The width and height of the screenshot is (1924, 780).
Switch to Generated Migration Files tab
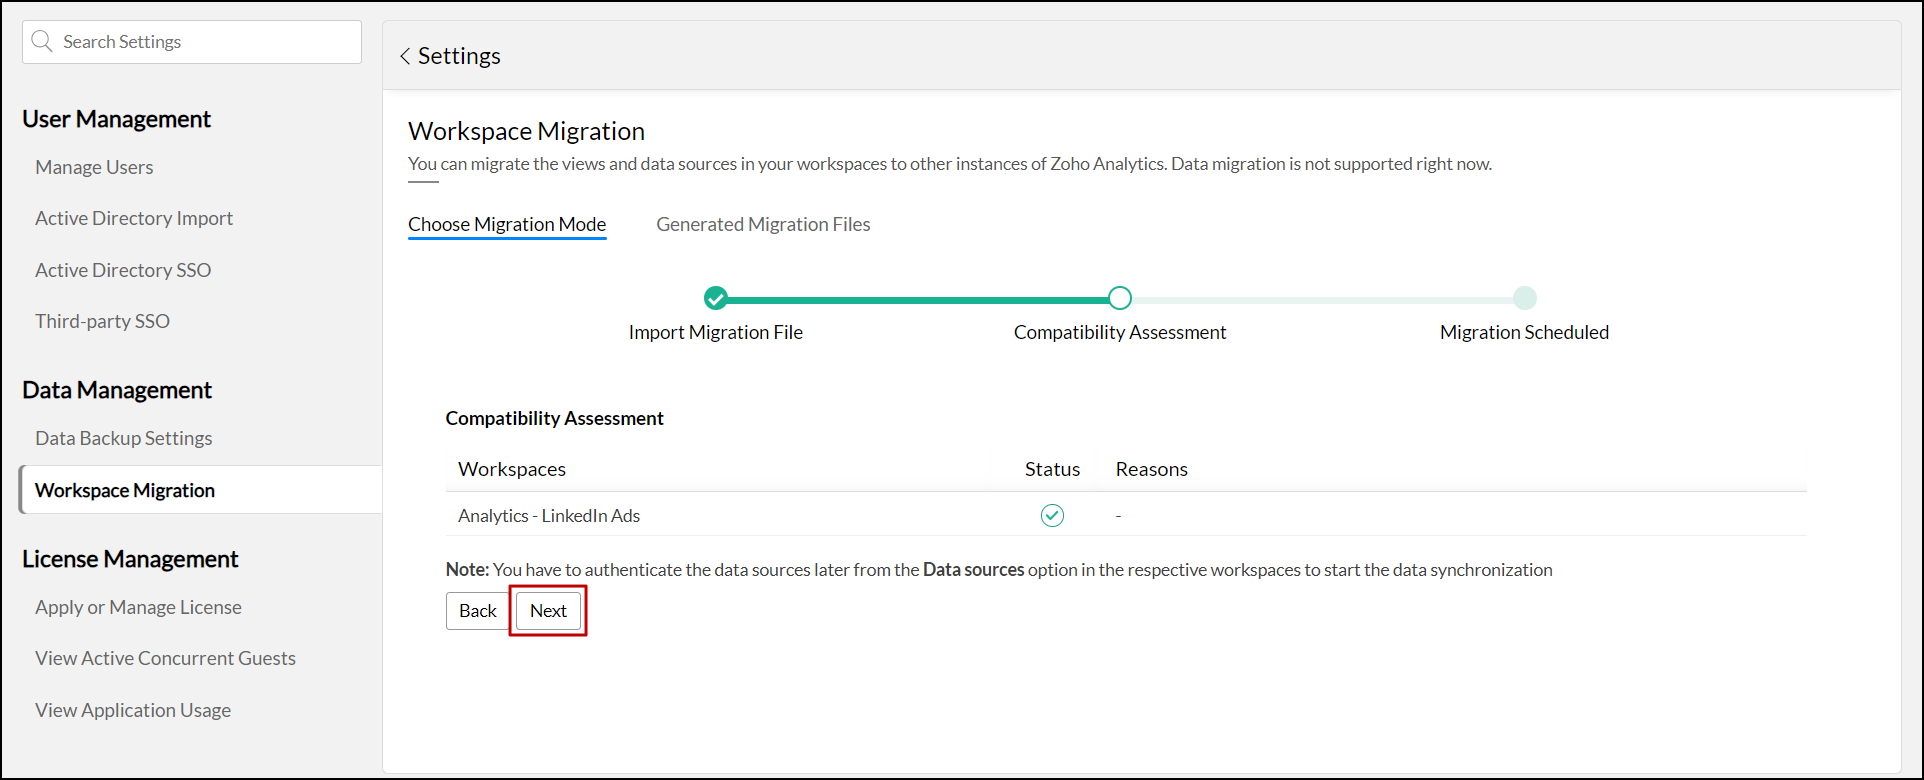click(x=763, y=224)
